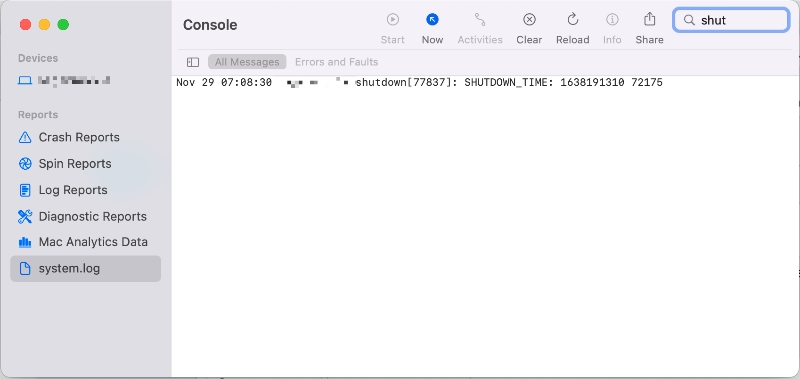
Task: Click the laptop device icon
Action: (24, 81)
